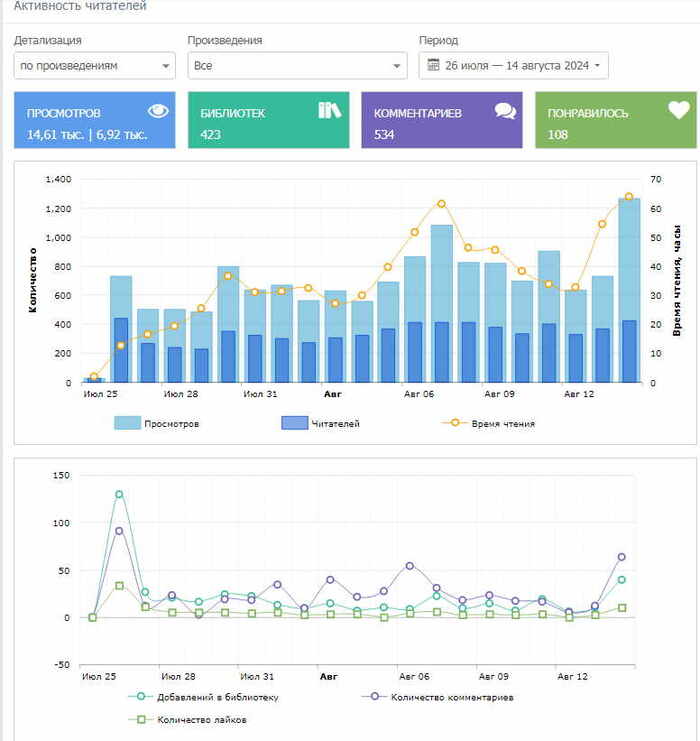Open the period date range picker

point(514,66)
